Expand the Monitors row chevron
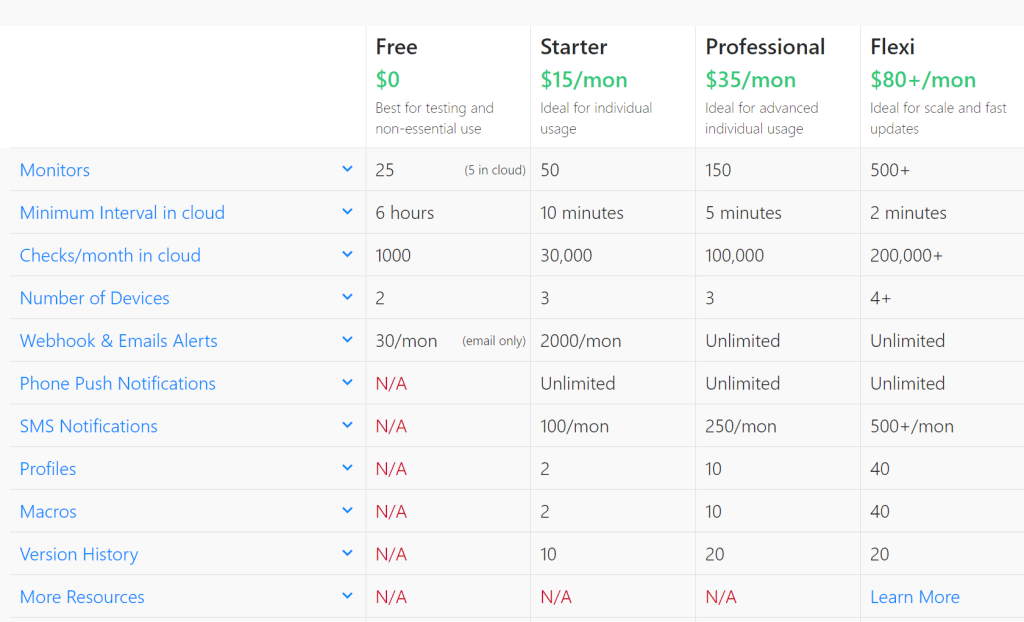This screenshot has width=1024, height=622. coord(347,169)
